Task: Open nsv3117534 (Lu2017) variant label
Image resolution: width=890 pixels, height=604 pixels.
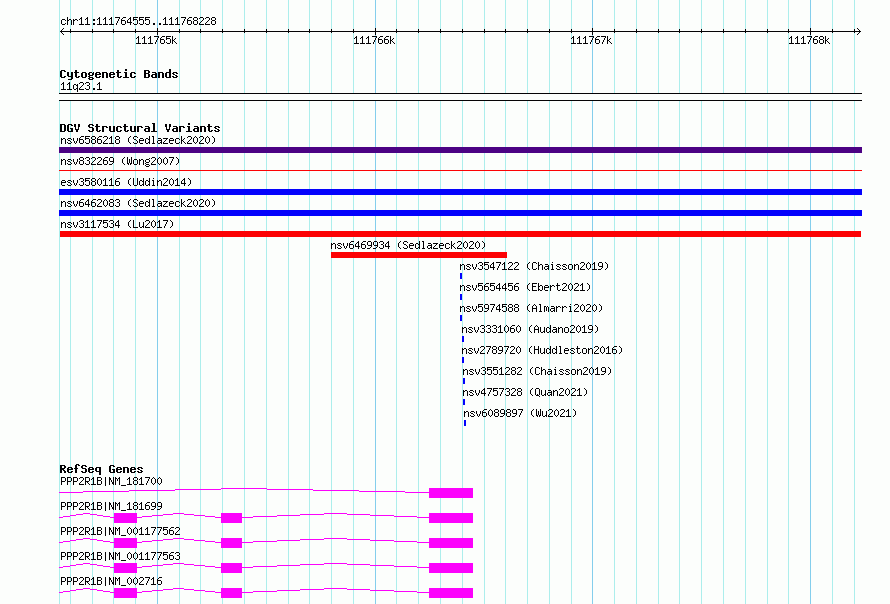Action: point(117,224)
